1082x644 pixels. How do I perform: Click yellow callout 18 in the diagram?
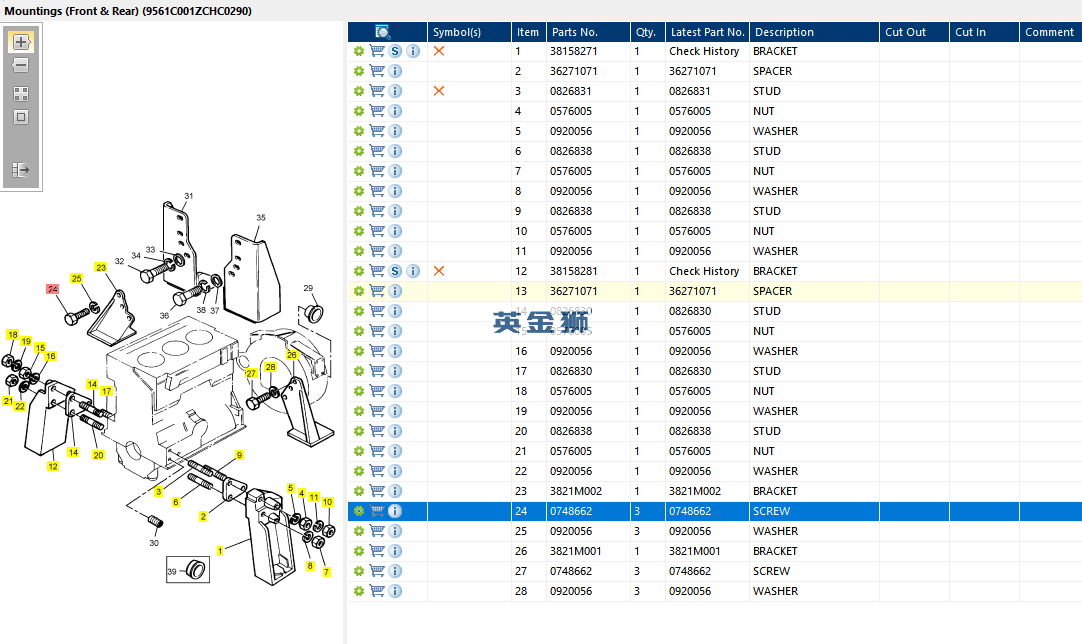pos(12,335)
